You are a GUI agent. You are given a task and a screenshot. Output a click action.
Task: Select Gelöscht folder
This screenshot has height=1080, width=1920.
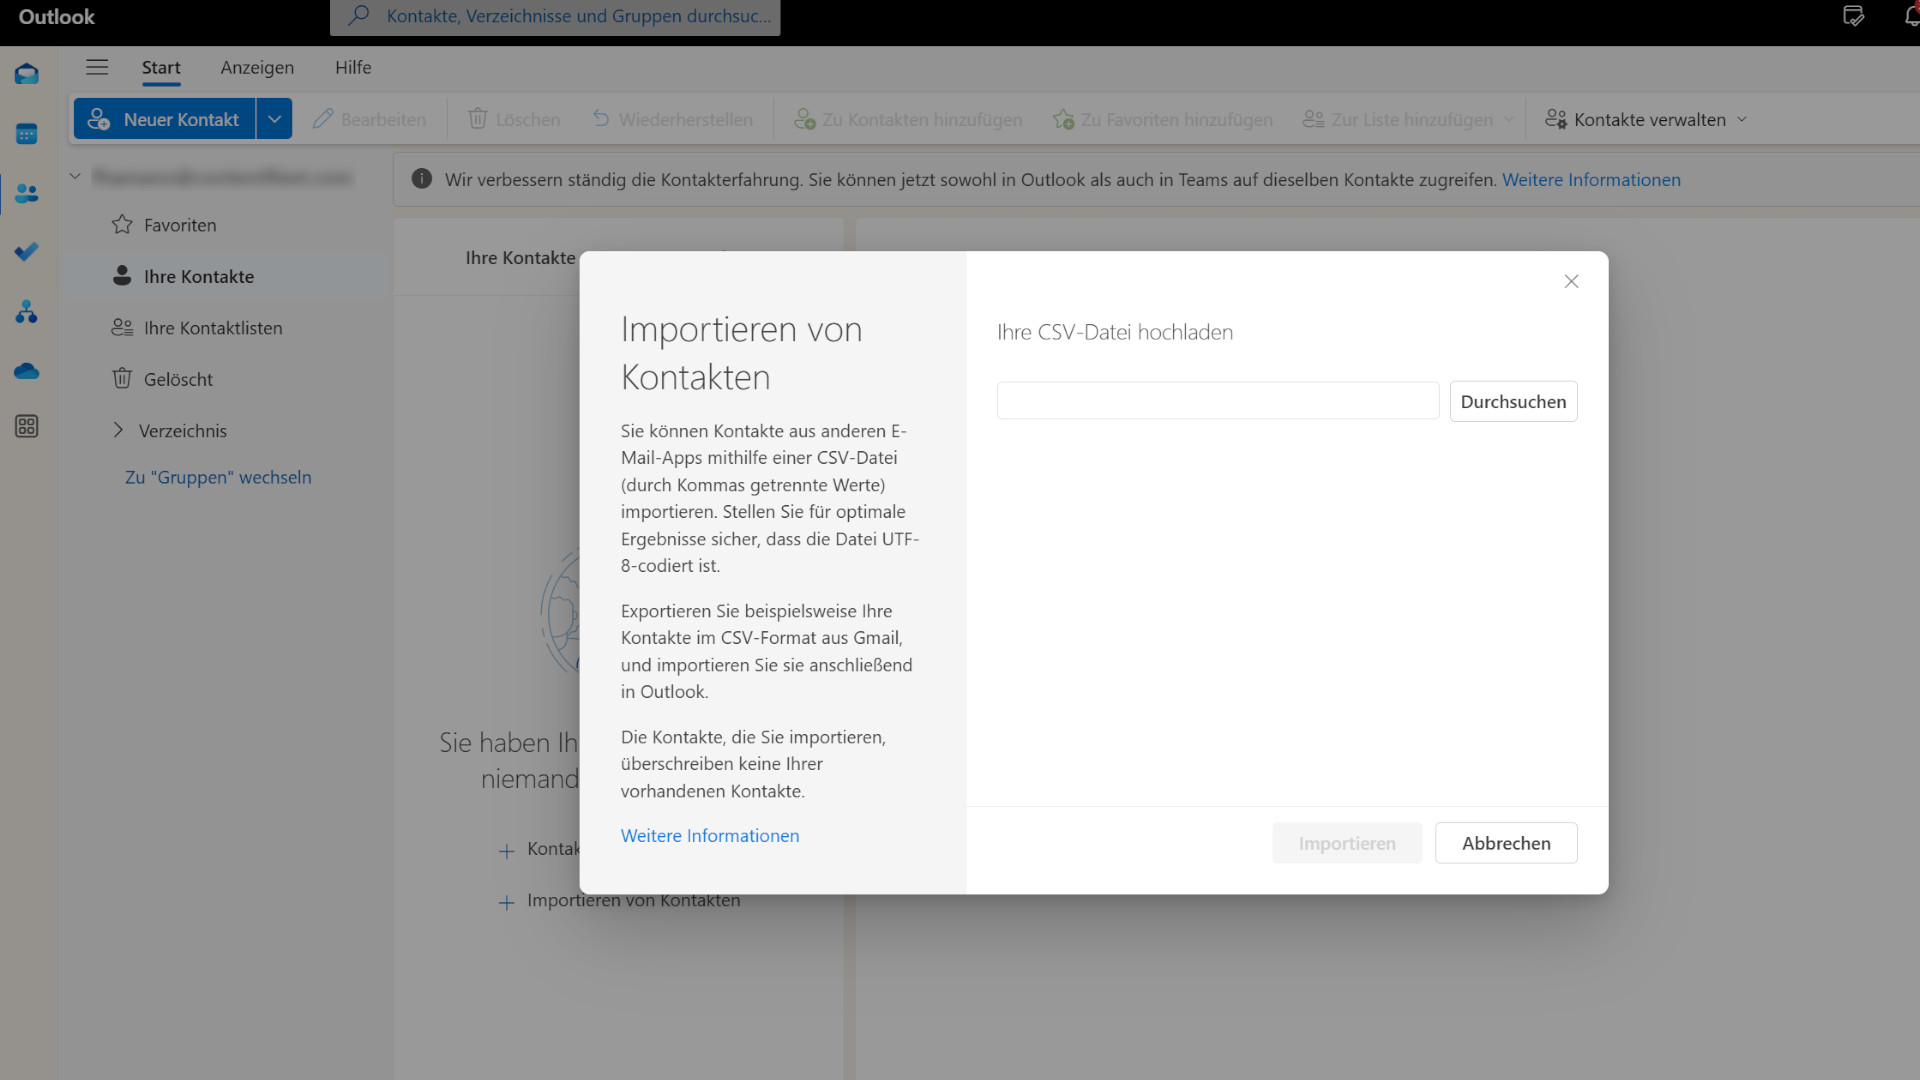click(x=225, y=379)
